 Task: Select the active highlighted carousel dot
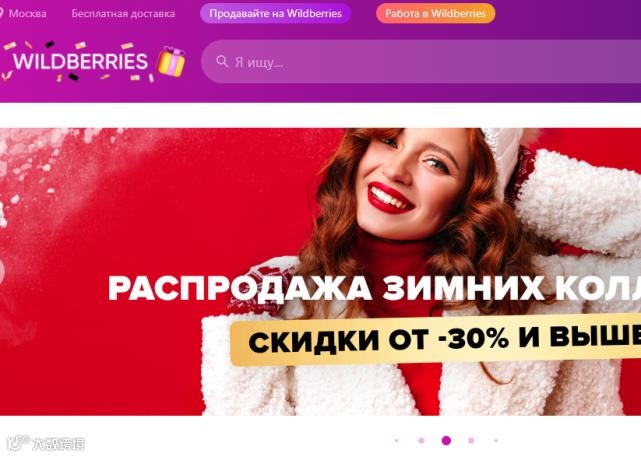446,440
